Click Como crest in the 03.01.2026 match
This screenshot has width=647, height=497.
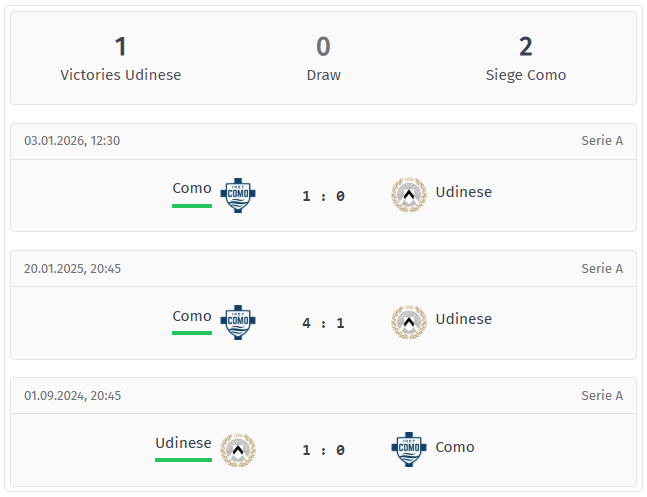pos(238,195)
